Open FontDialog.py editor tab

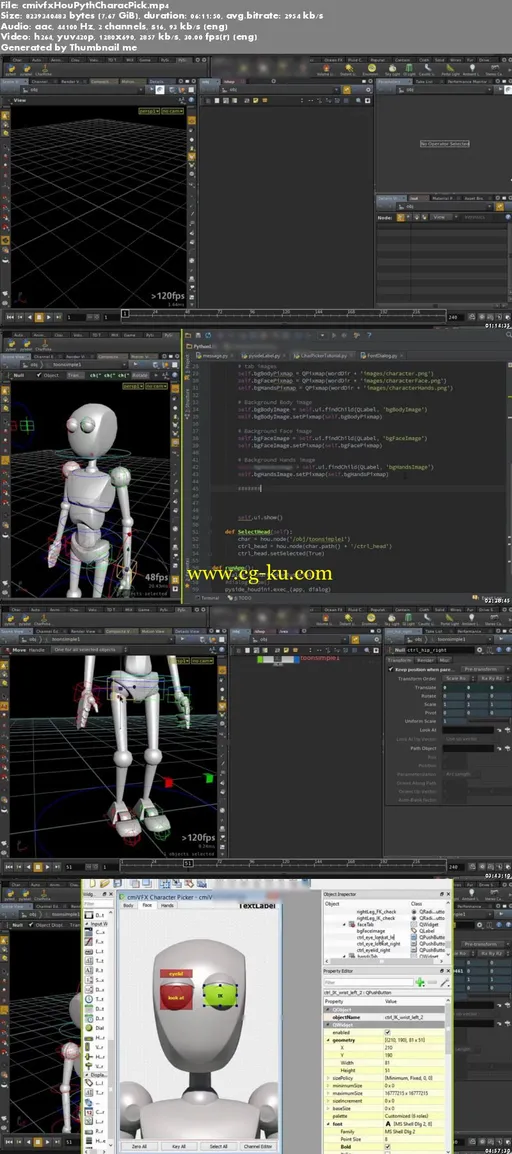(380, 355)
